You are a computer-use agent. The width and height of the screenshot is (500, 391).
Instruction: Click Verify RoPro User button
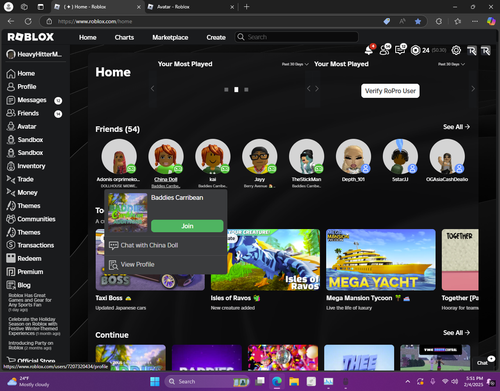pos(390,91)
